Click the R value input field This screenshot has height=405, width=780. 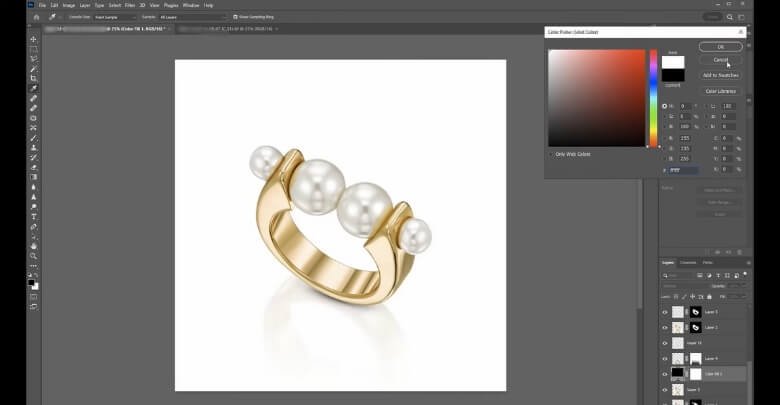[685, 138]
